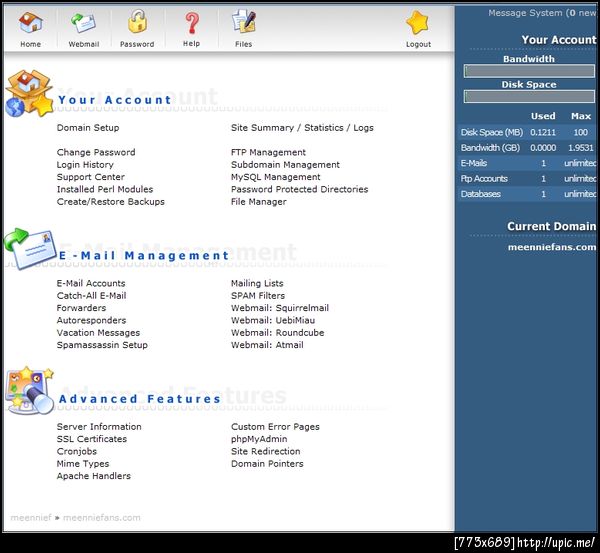Image resolution: width=600 pixels, height=553 pixels.
Task: Open Message System in sidebar
Action: [542, 13]
